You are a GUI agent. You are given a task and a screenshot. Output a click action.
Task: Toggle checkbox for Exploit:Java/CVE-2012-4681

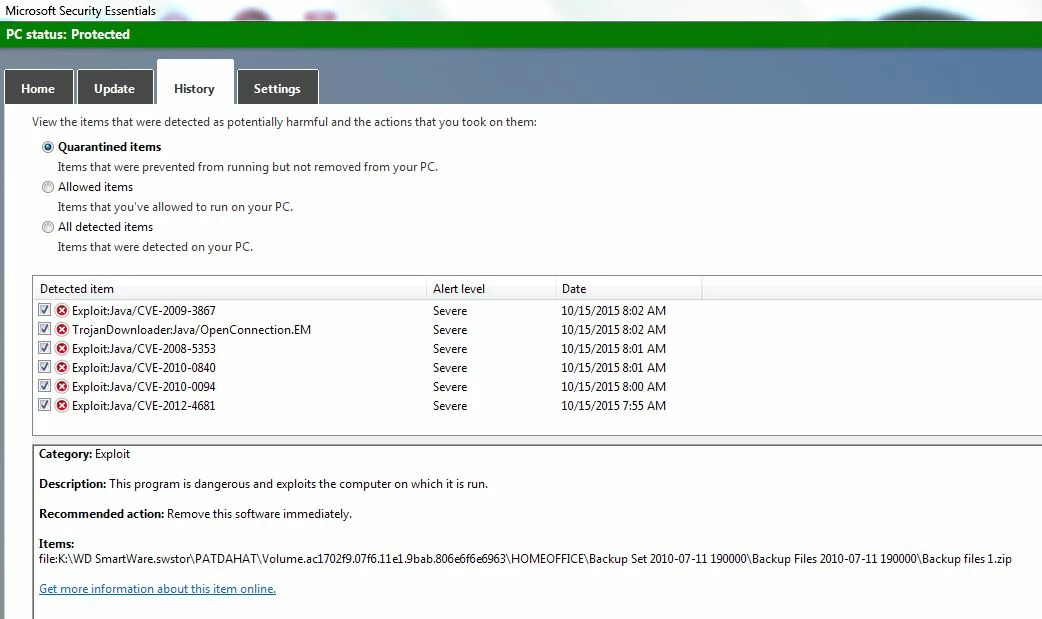45,404
